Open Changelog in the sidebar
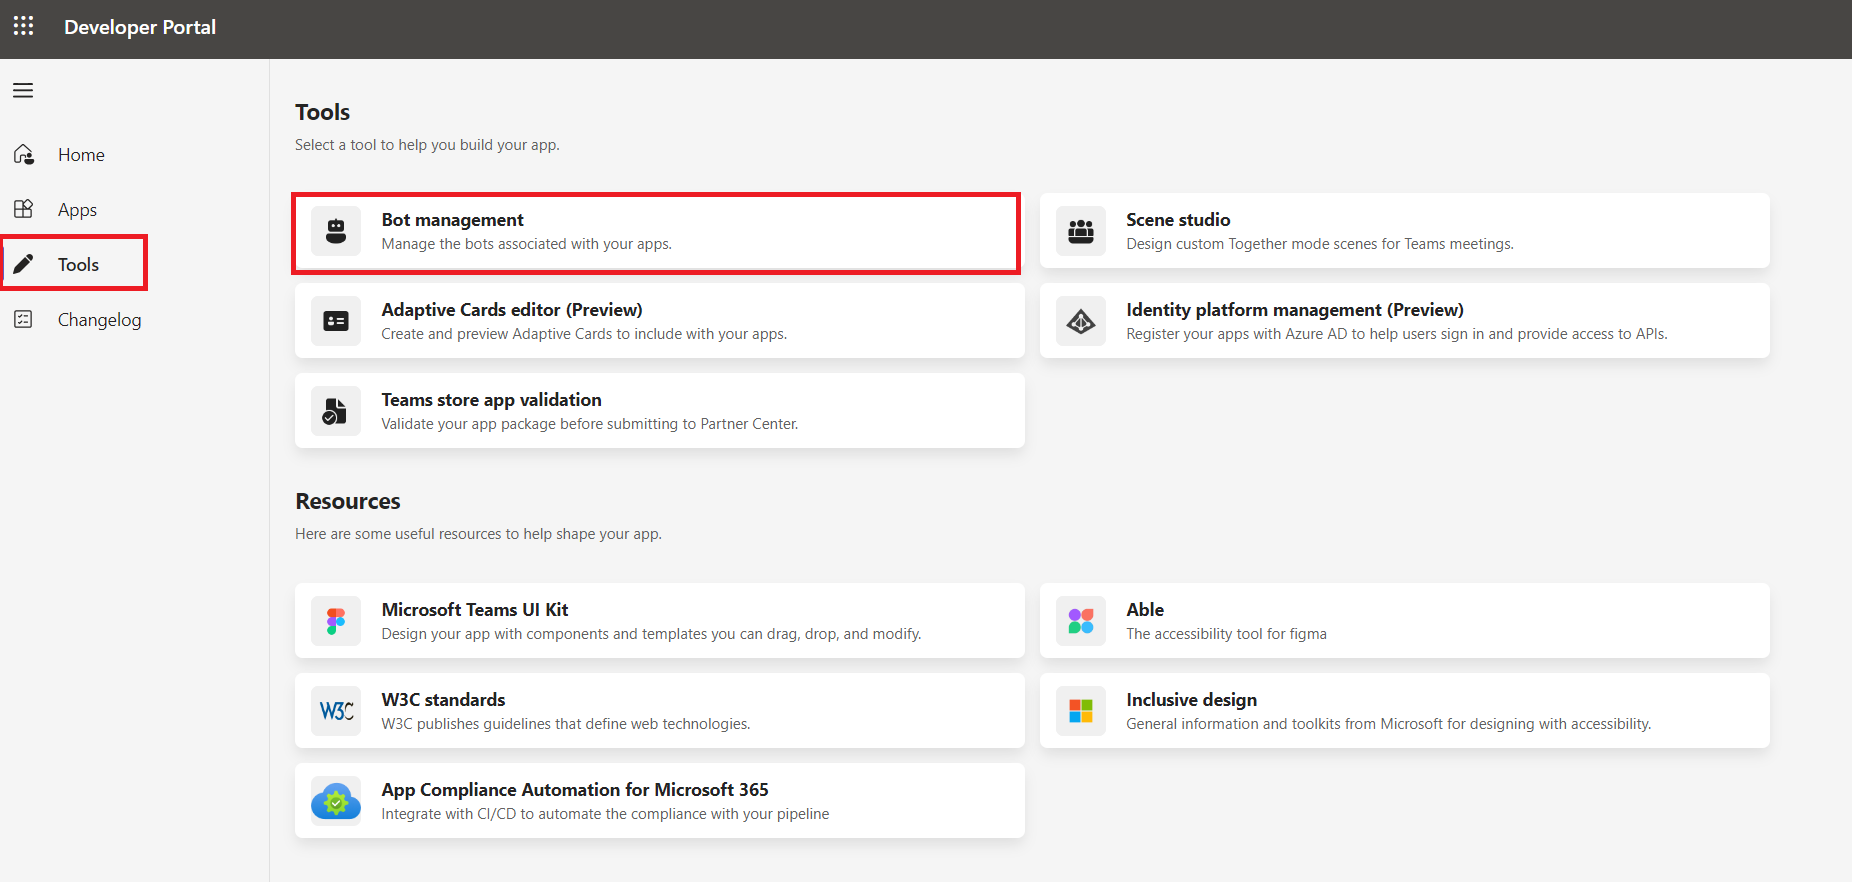The height and width of the screenshot is (882, 1852). 99,320
